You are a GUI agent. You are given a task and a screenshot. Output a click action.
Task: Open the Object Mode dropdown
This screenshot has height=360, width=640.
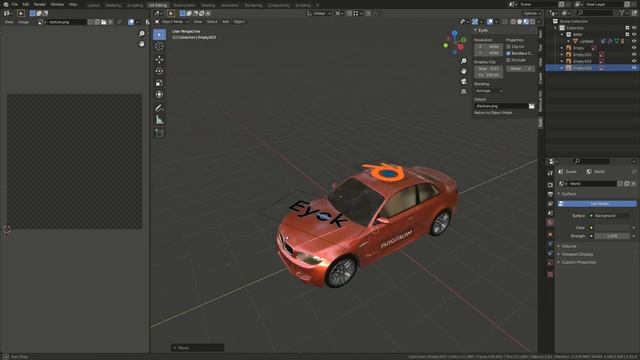pos(172,22)
